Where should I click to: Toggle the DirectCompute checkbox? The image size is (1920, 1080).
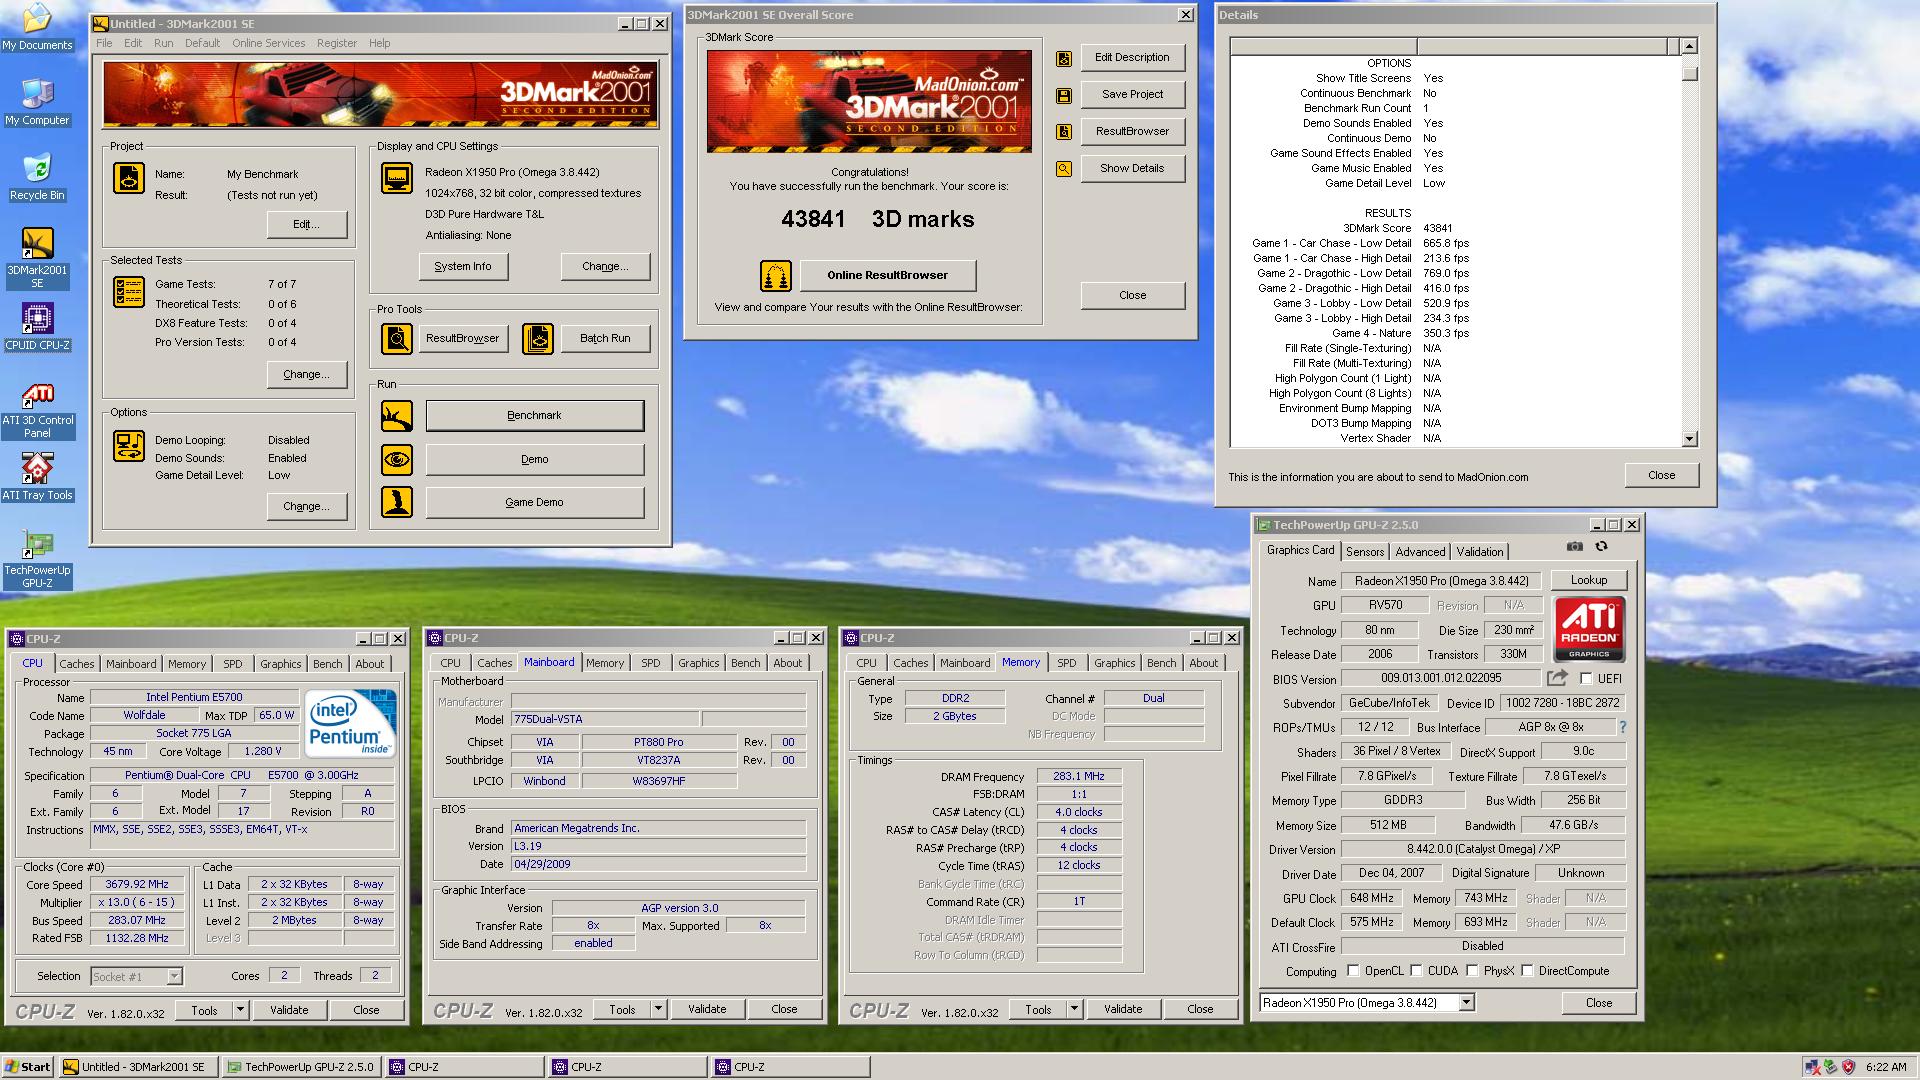1527,971
